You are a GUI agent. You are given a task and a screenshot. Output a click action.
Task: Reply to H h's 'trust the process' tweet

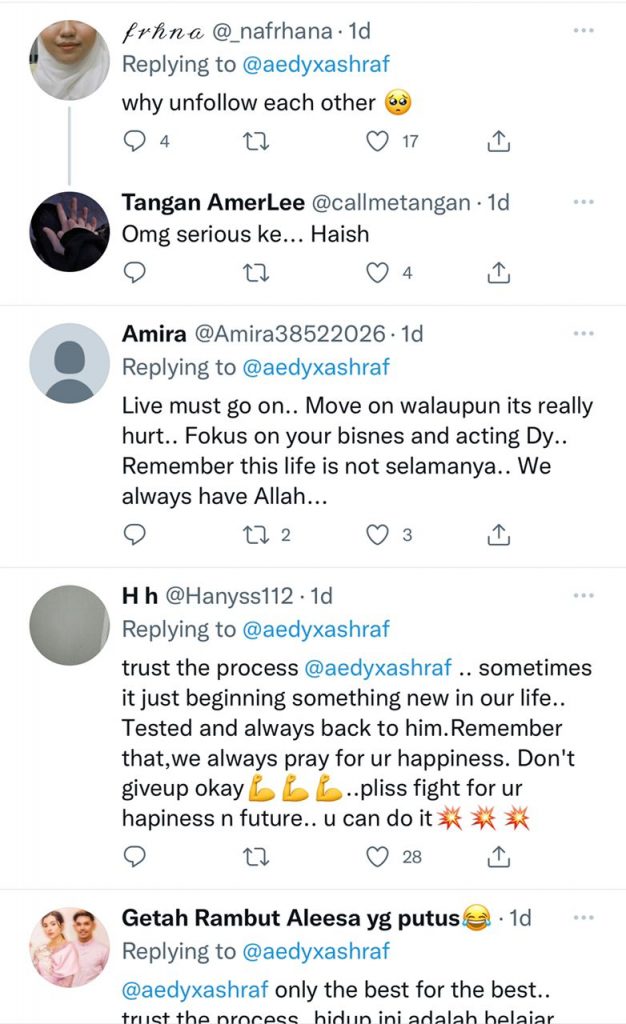click(135, 857)
